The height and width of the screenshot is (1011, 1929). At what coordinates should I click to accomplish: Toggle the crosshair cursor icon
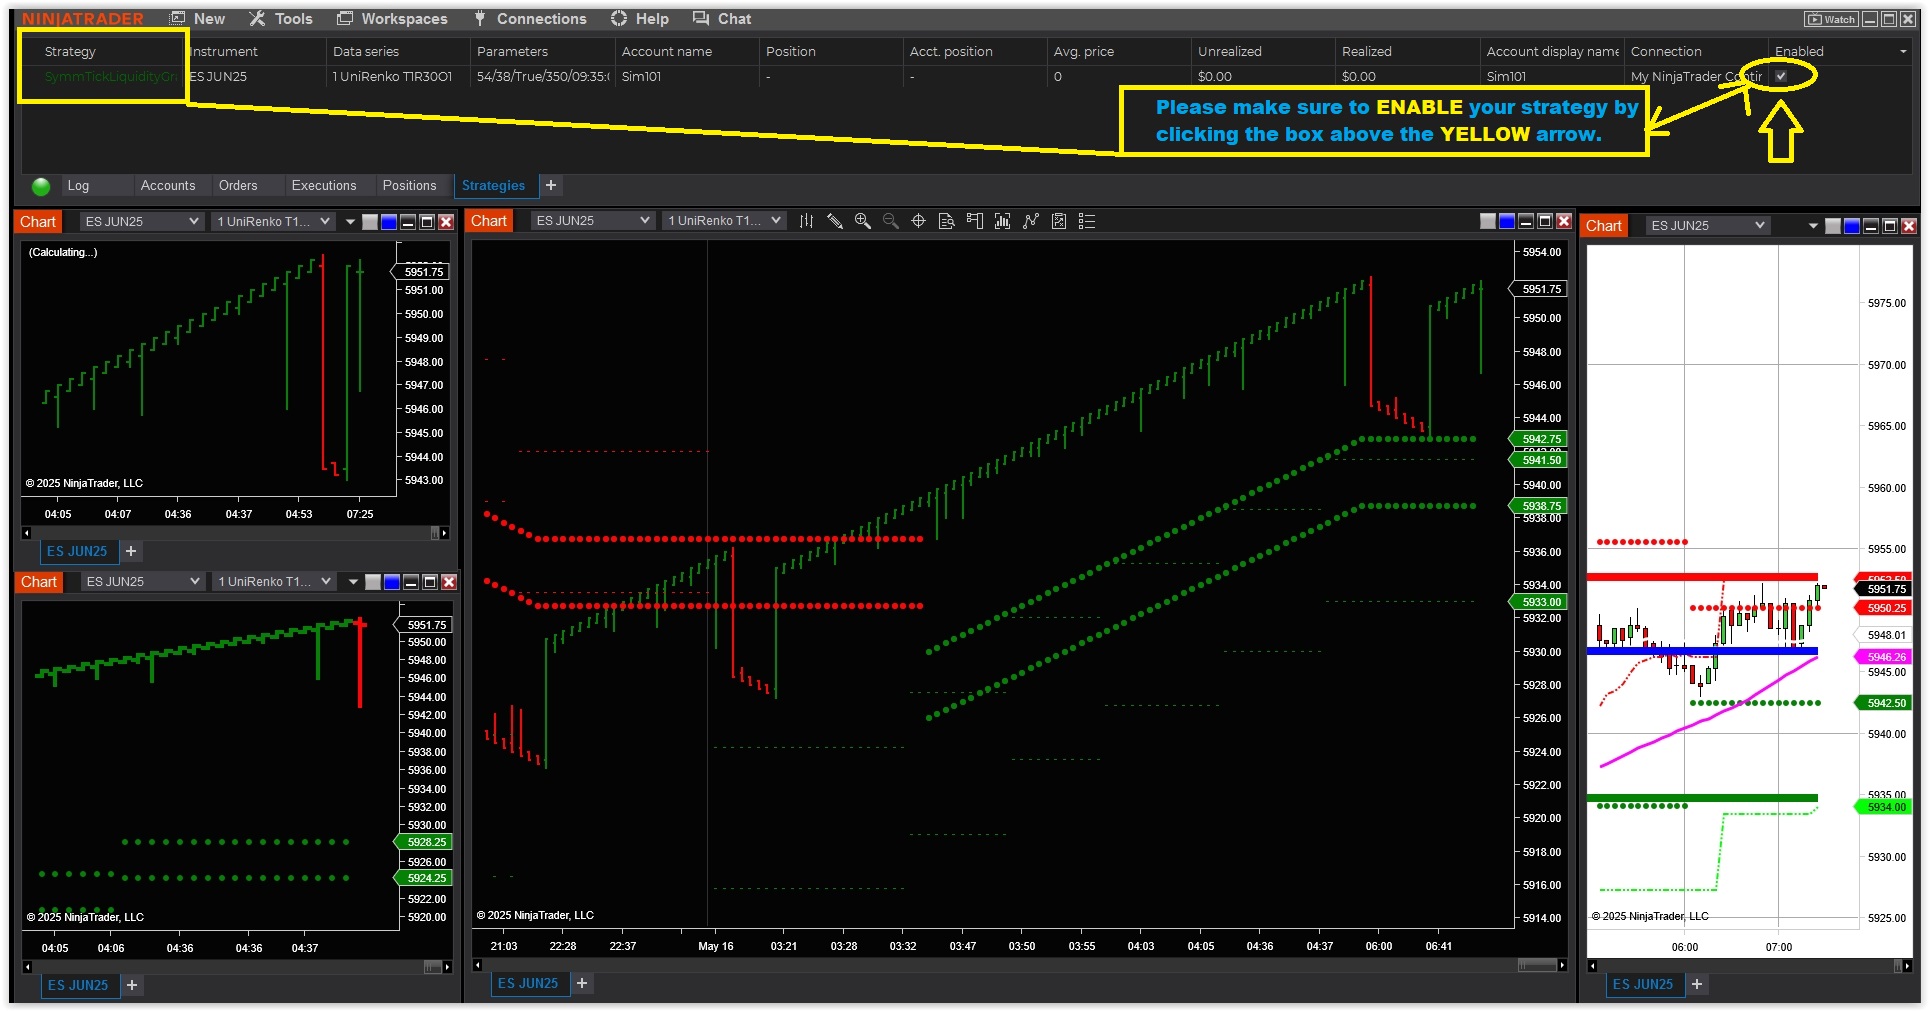point(918,221)
